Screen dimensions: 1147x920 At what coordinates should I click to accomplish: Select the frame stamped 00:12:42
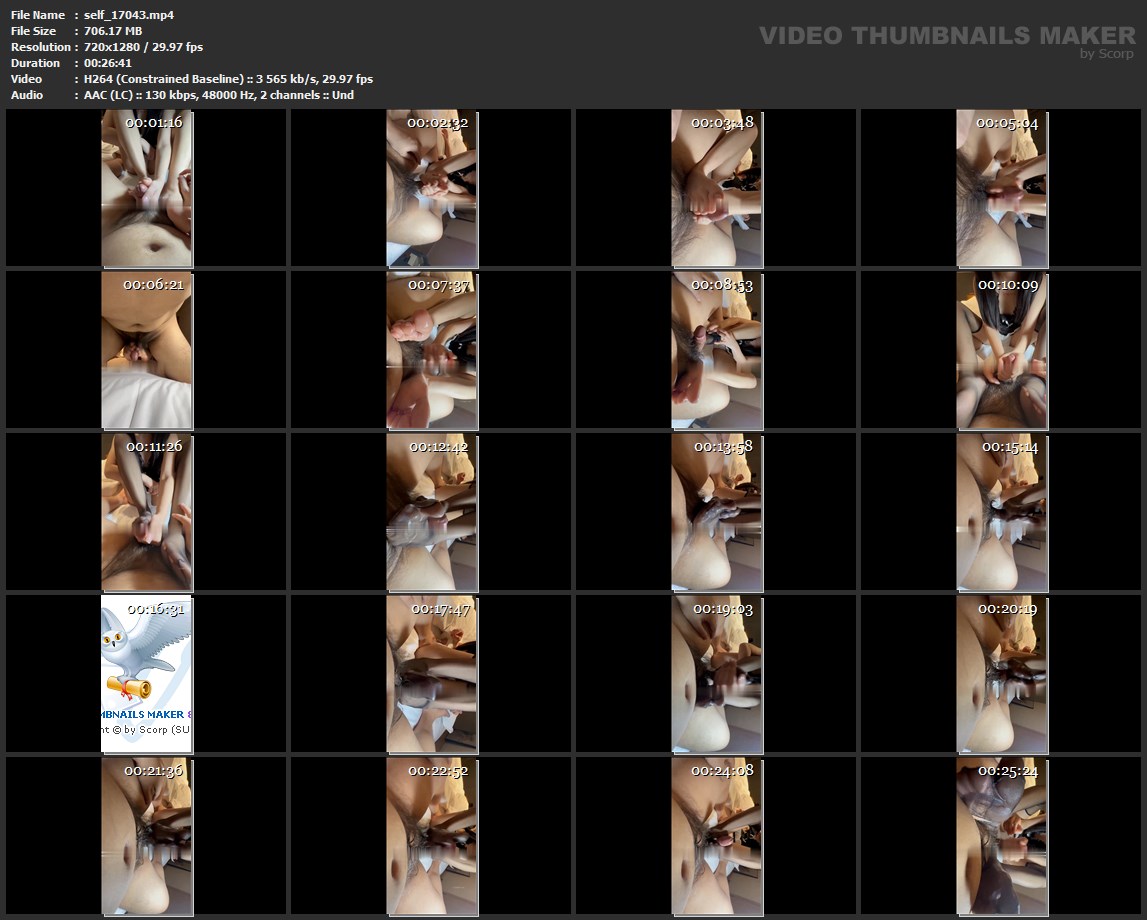[431, 512]
